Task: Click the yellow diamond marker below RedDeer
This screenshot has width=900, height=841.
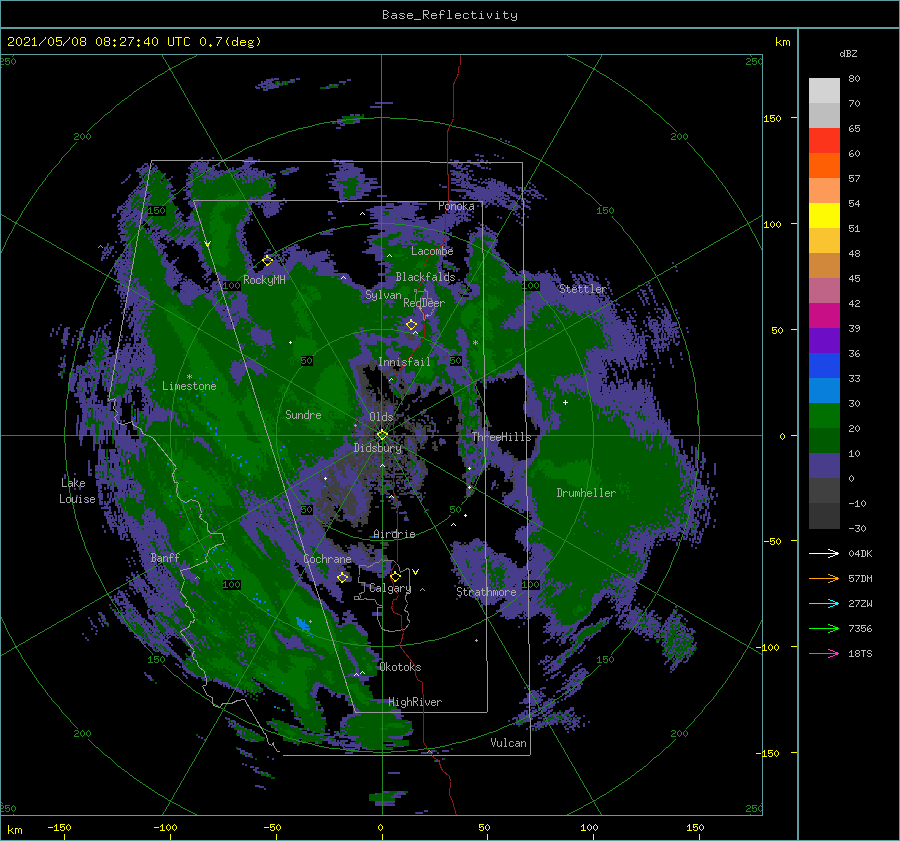Action: [412, 325]
